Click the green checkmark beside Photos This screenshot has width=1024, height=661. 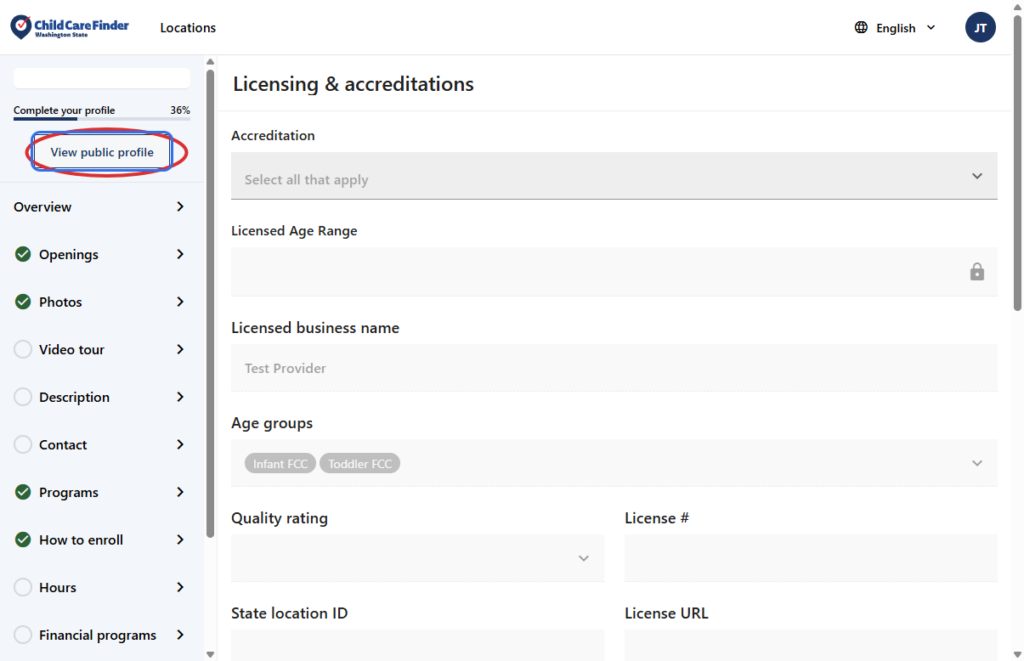point(23,302)
